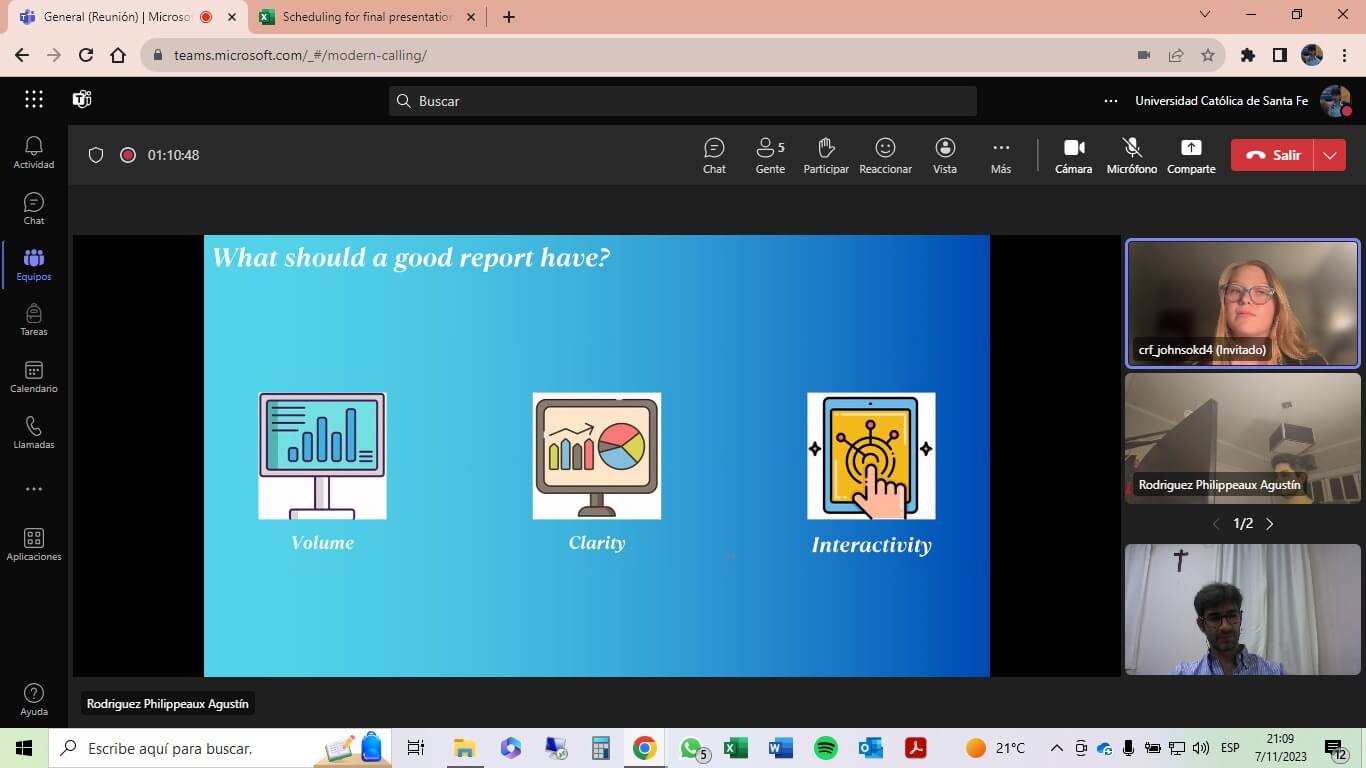Viewport: 1366px width, 768px height.
Task: Open Ayuda help in sidebar
Action: (x=34, y=699)
